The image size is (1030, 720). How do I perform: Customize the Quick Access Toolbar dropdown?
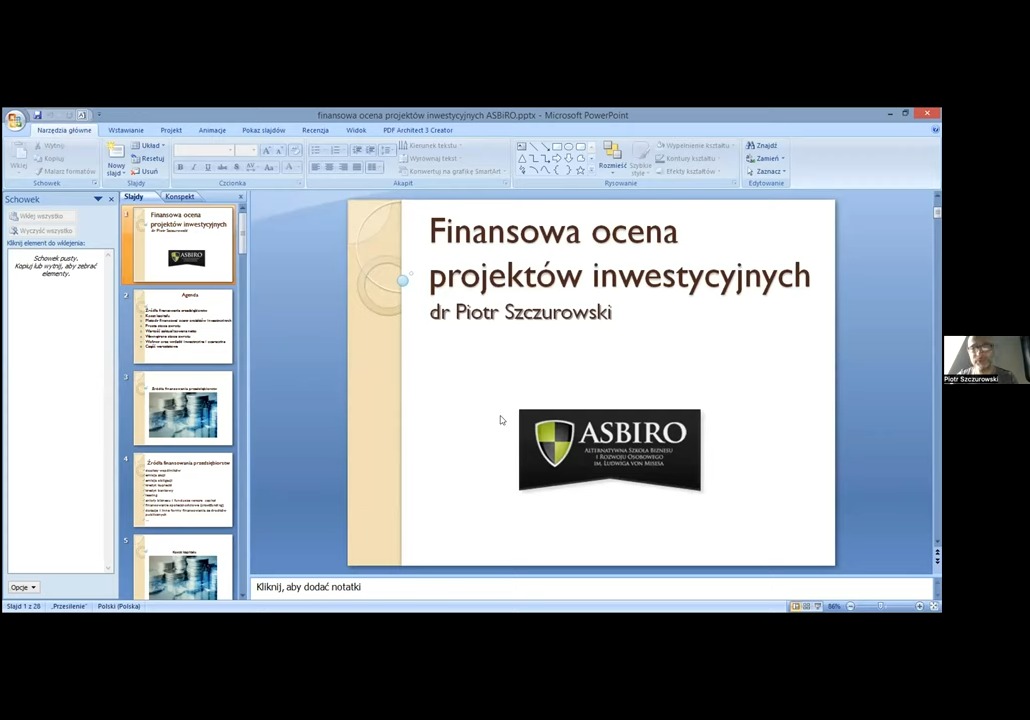click(99, 115)
